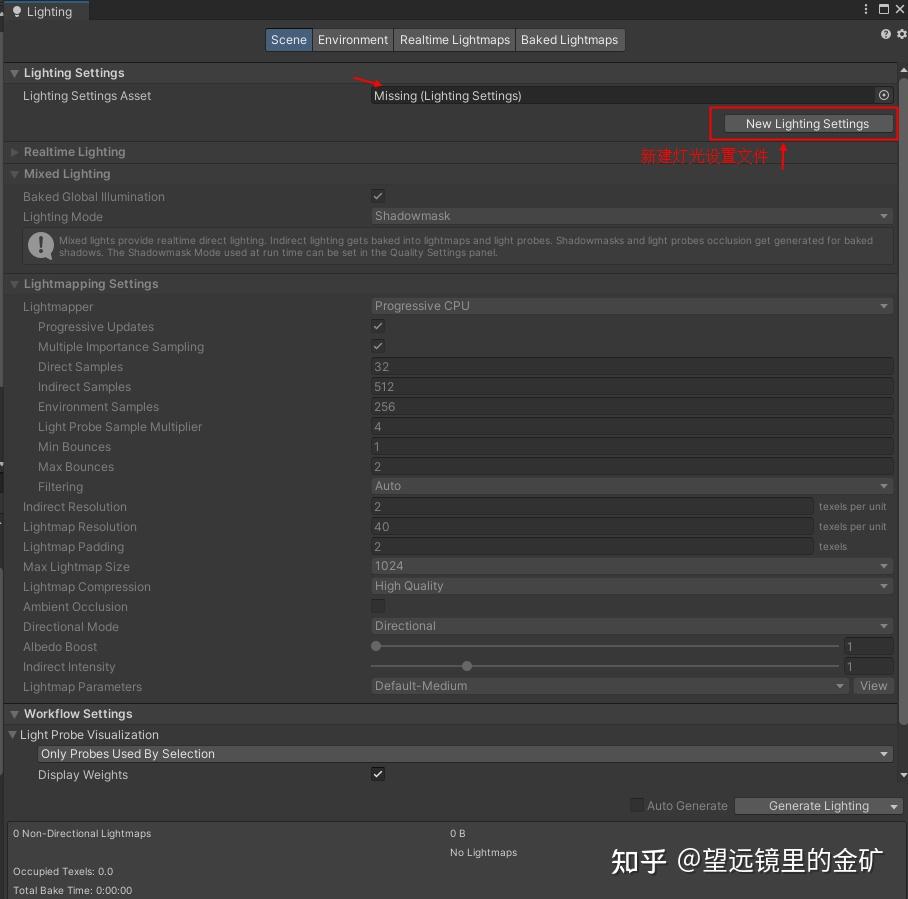Open Lightmap Parameters Default-Medium dropdown
The width and height of the screenshot is (908, 899).
[609, 686]
